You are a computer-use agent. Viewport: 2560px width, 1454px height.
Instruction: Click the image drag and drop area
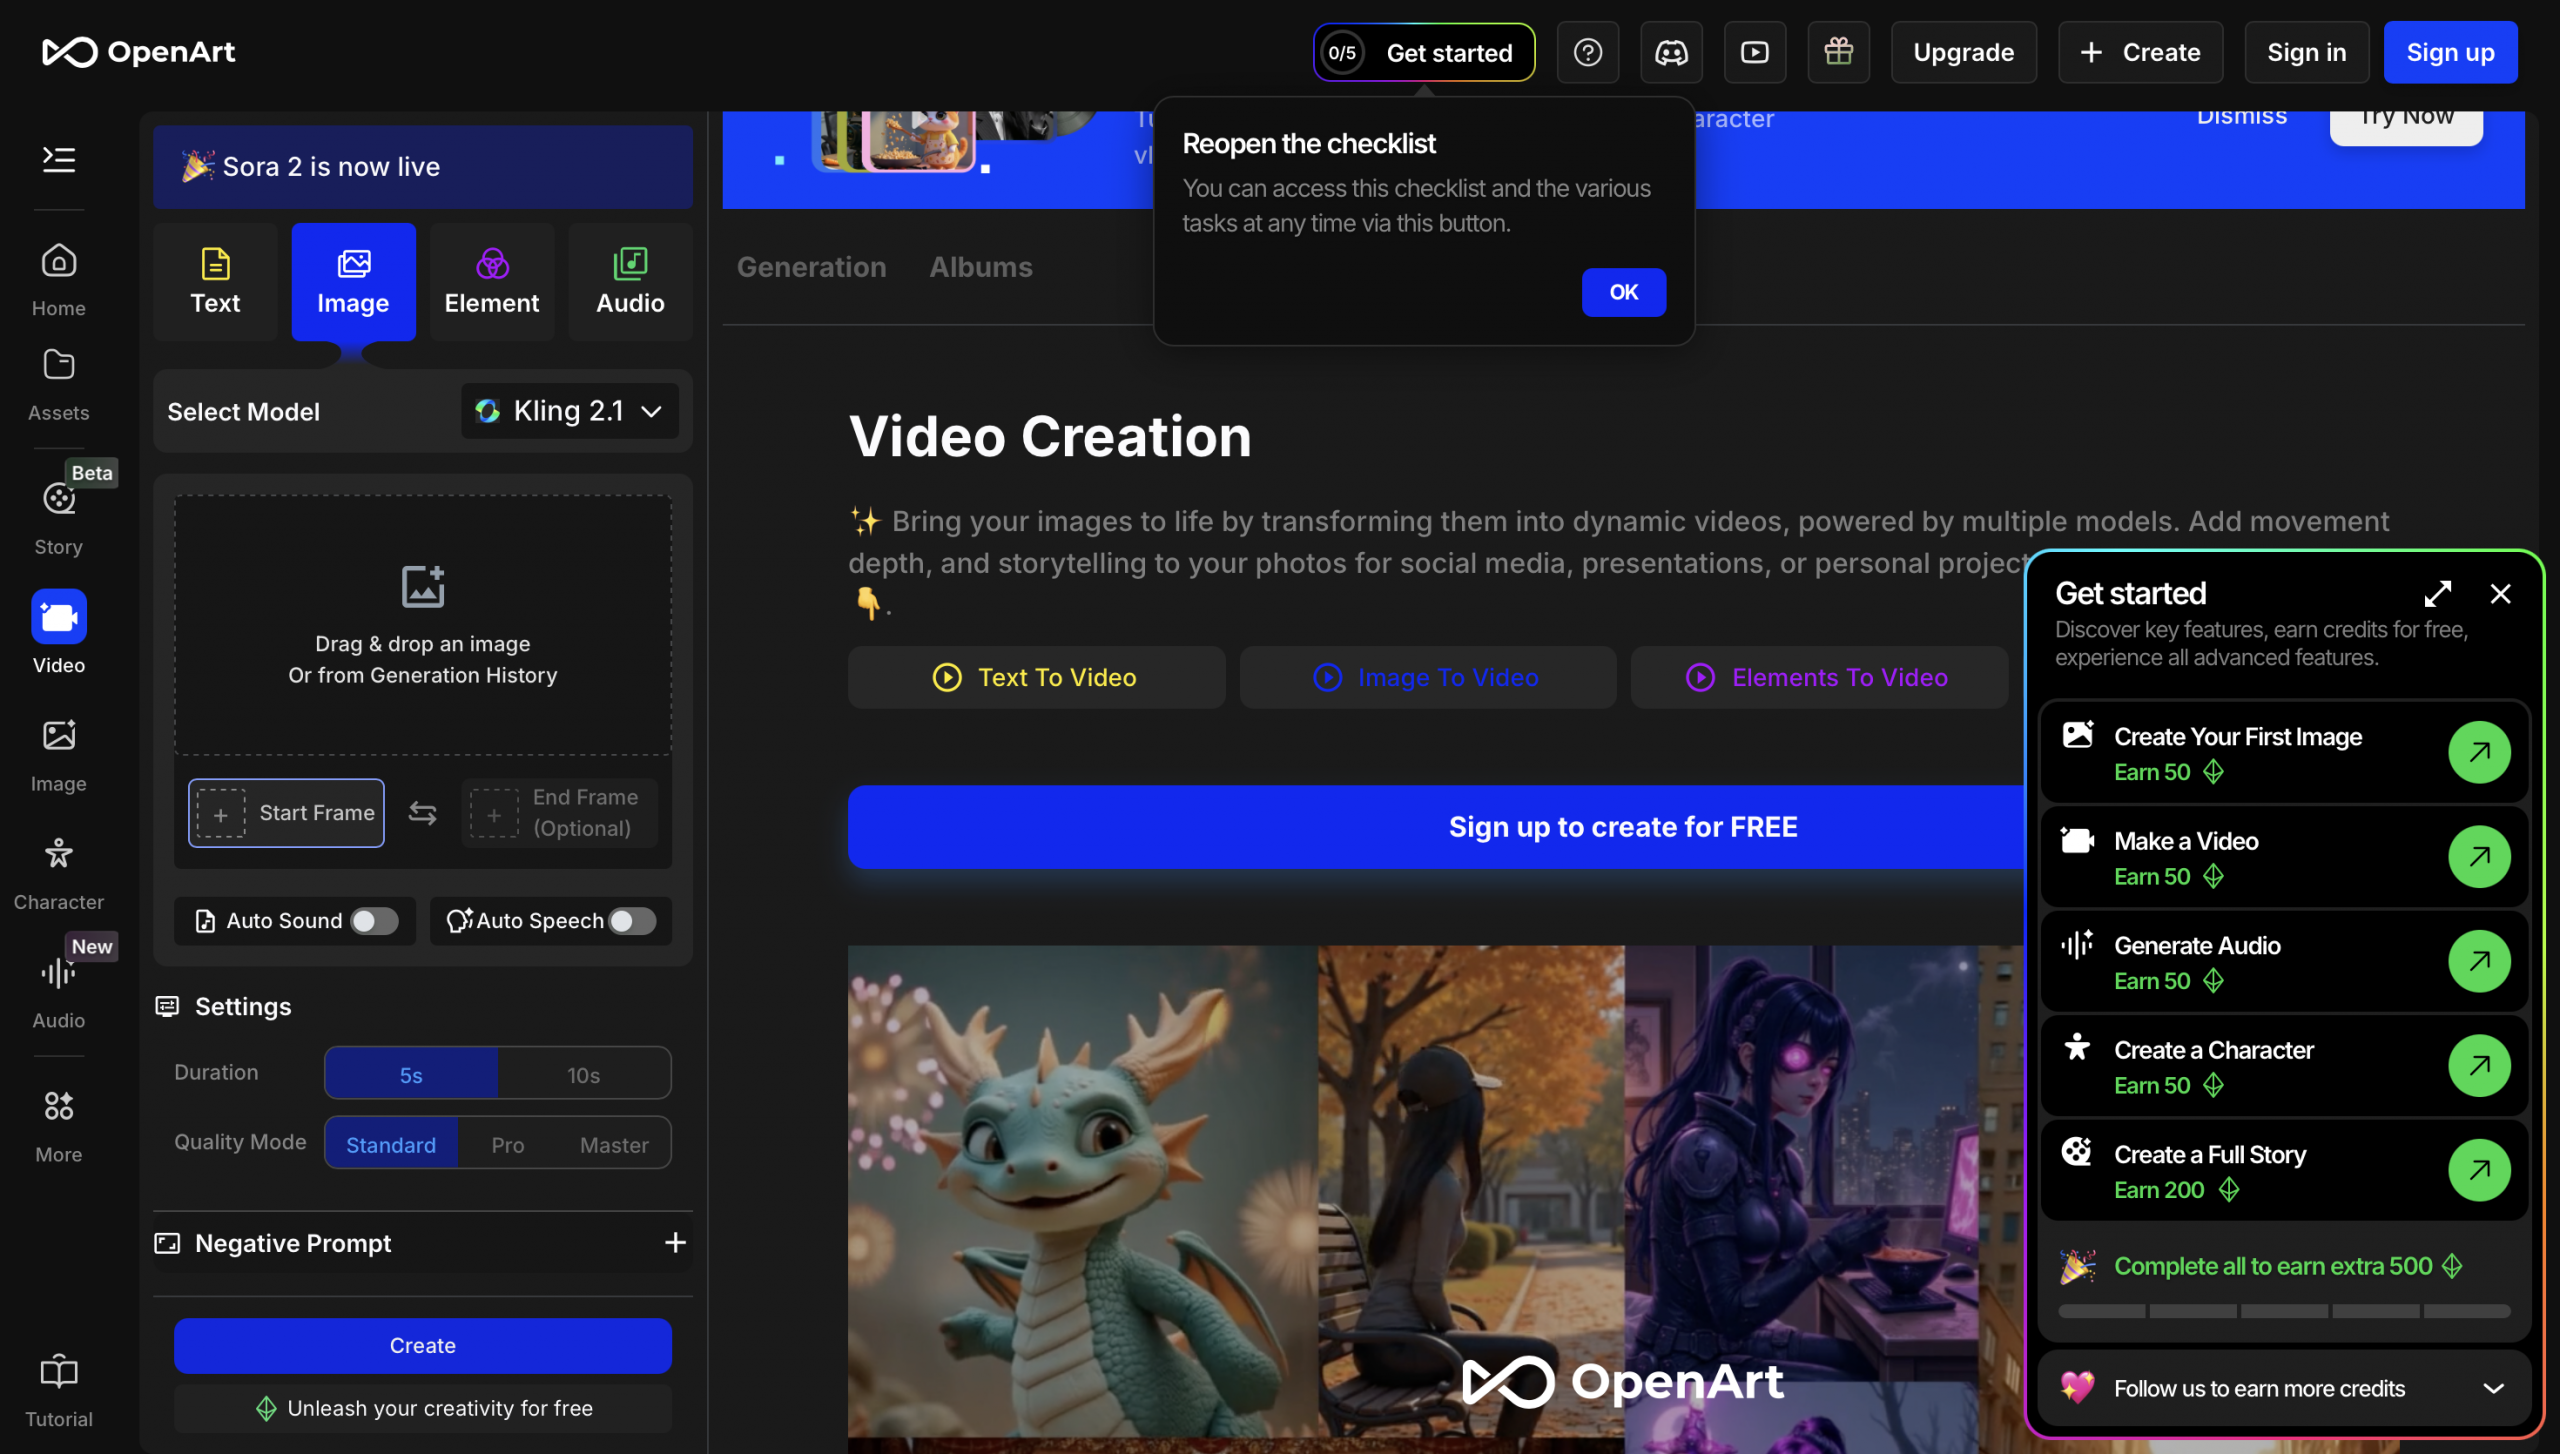(422, 624)
